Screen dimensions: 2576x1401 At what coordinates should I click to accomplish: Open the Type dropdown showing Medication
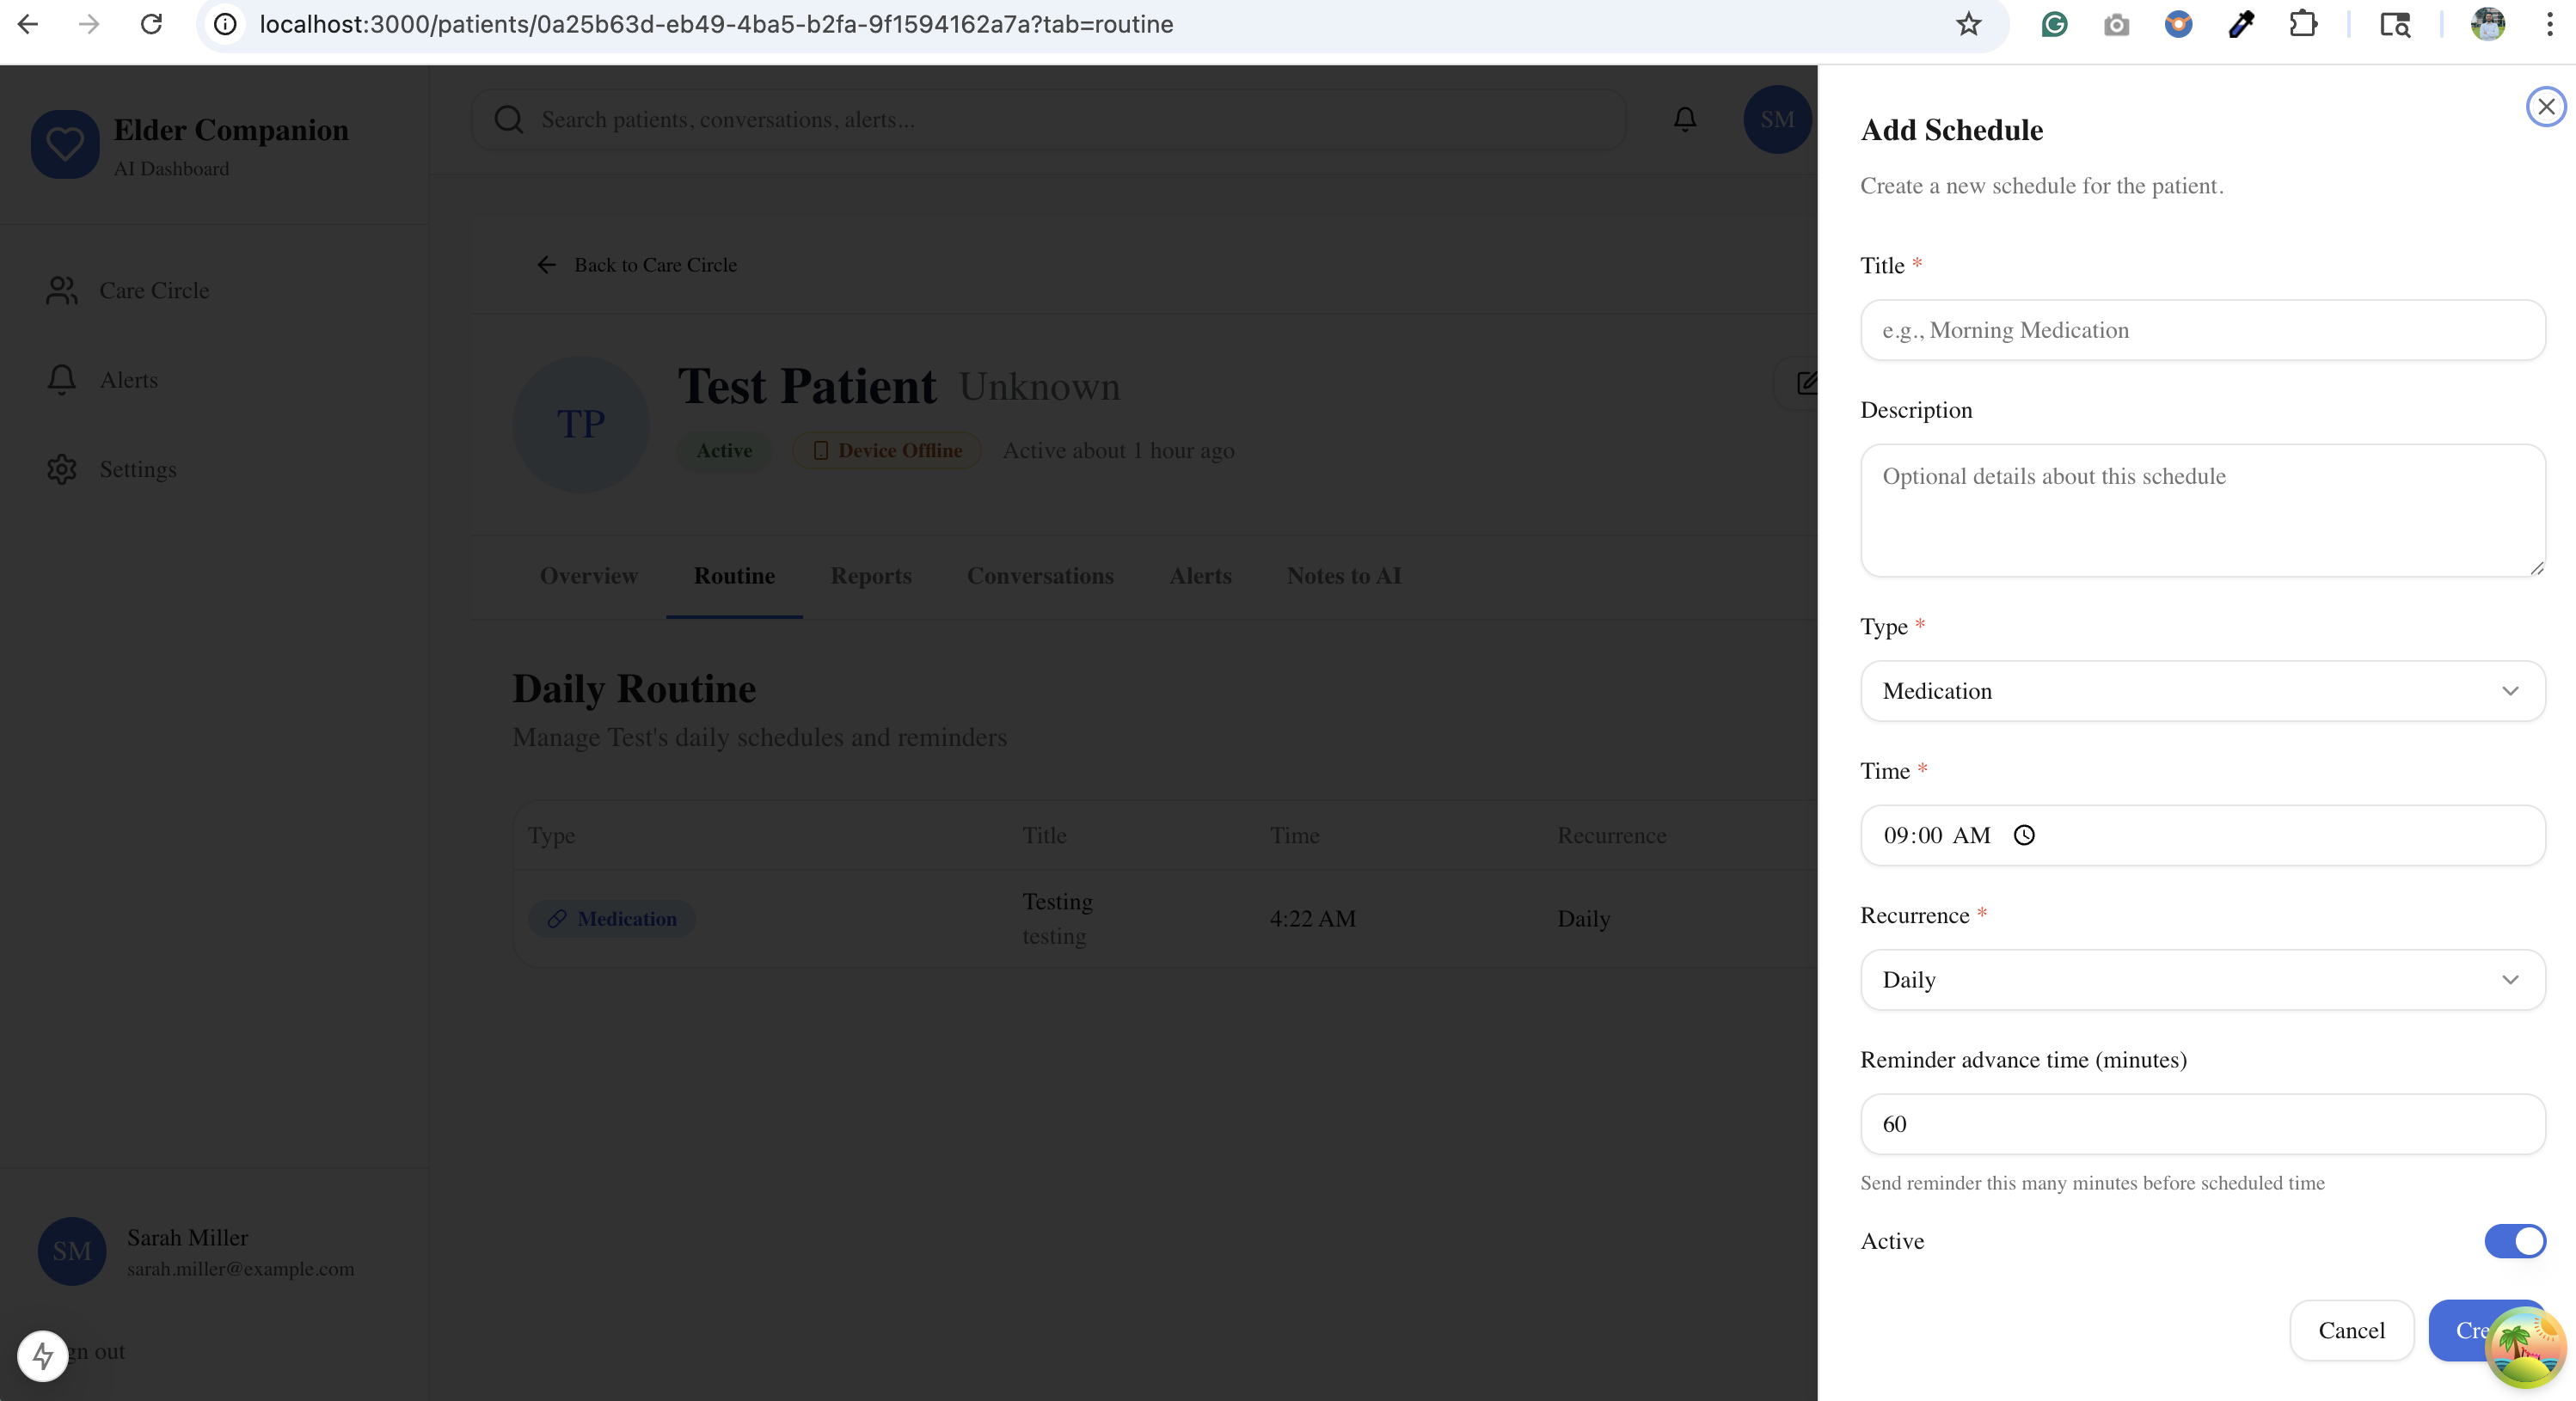point(2202,691)
